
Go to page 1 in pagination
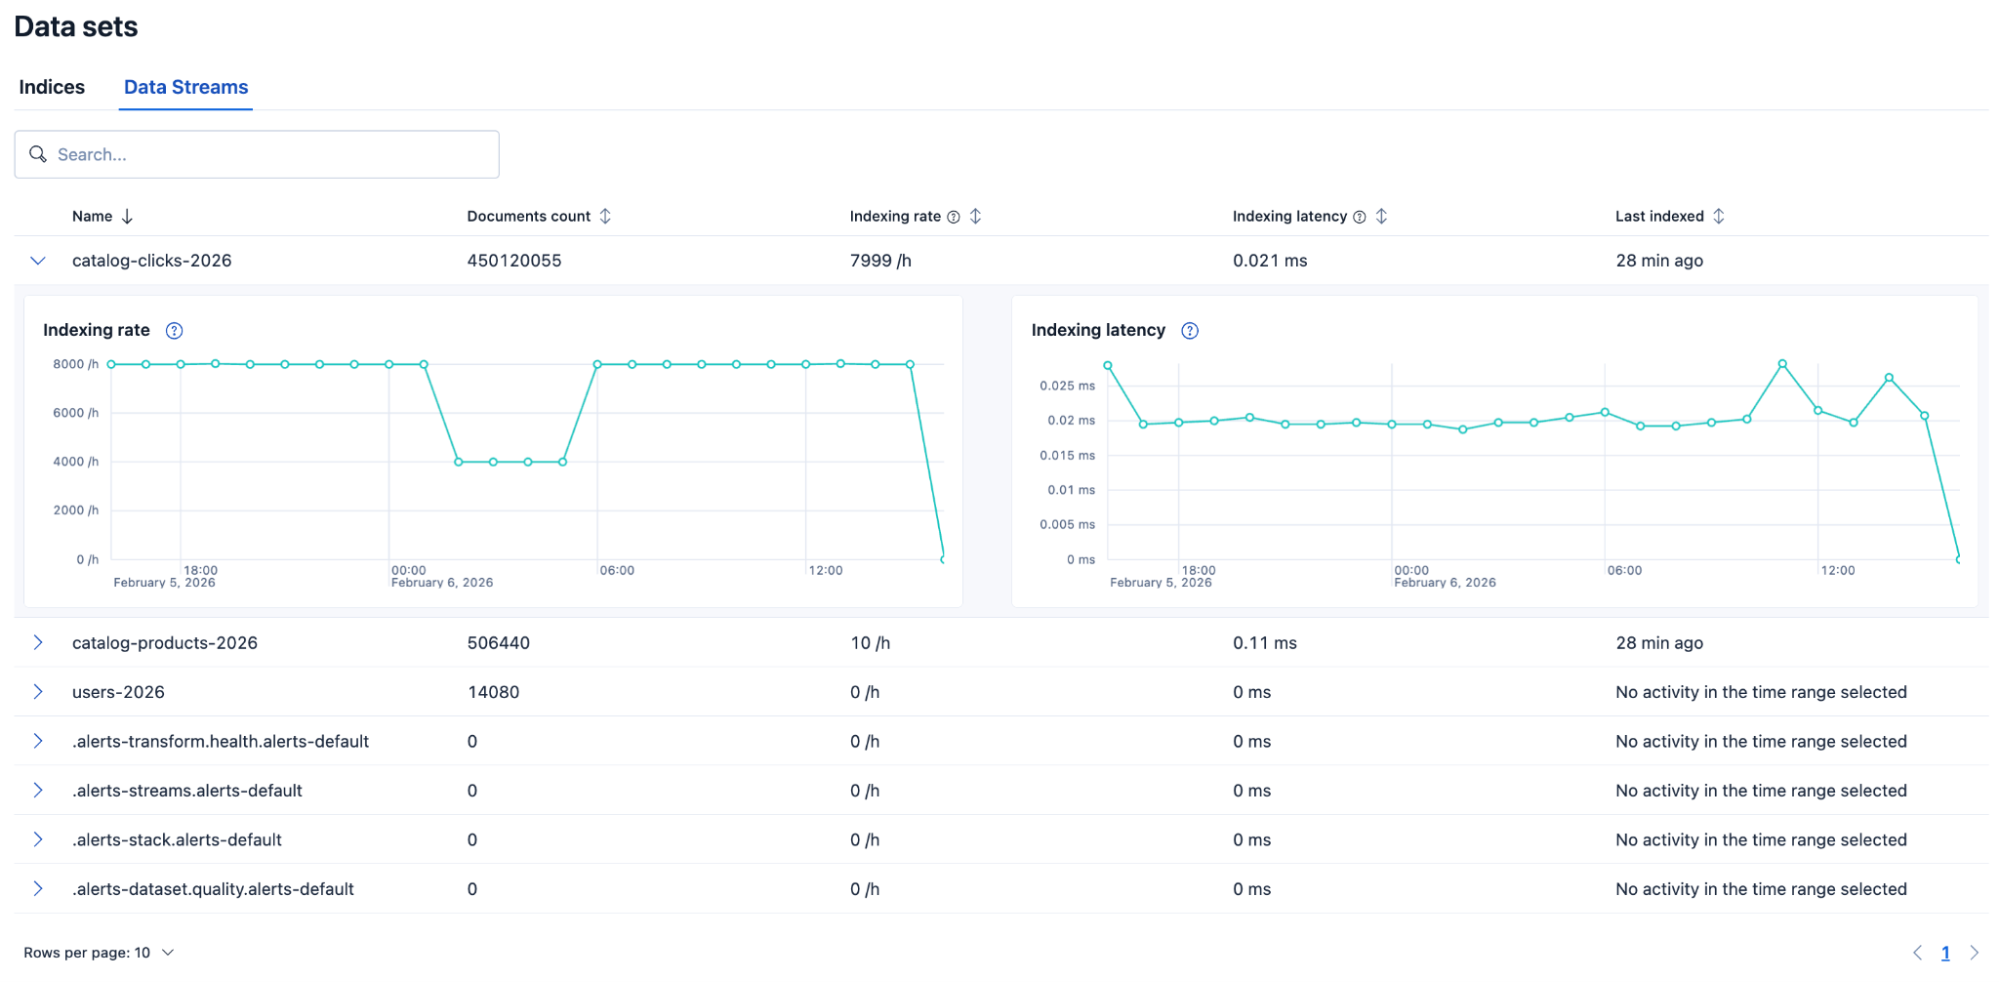click(x=1945, y=953)
